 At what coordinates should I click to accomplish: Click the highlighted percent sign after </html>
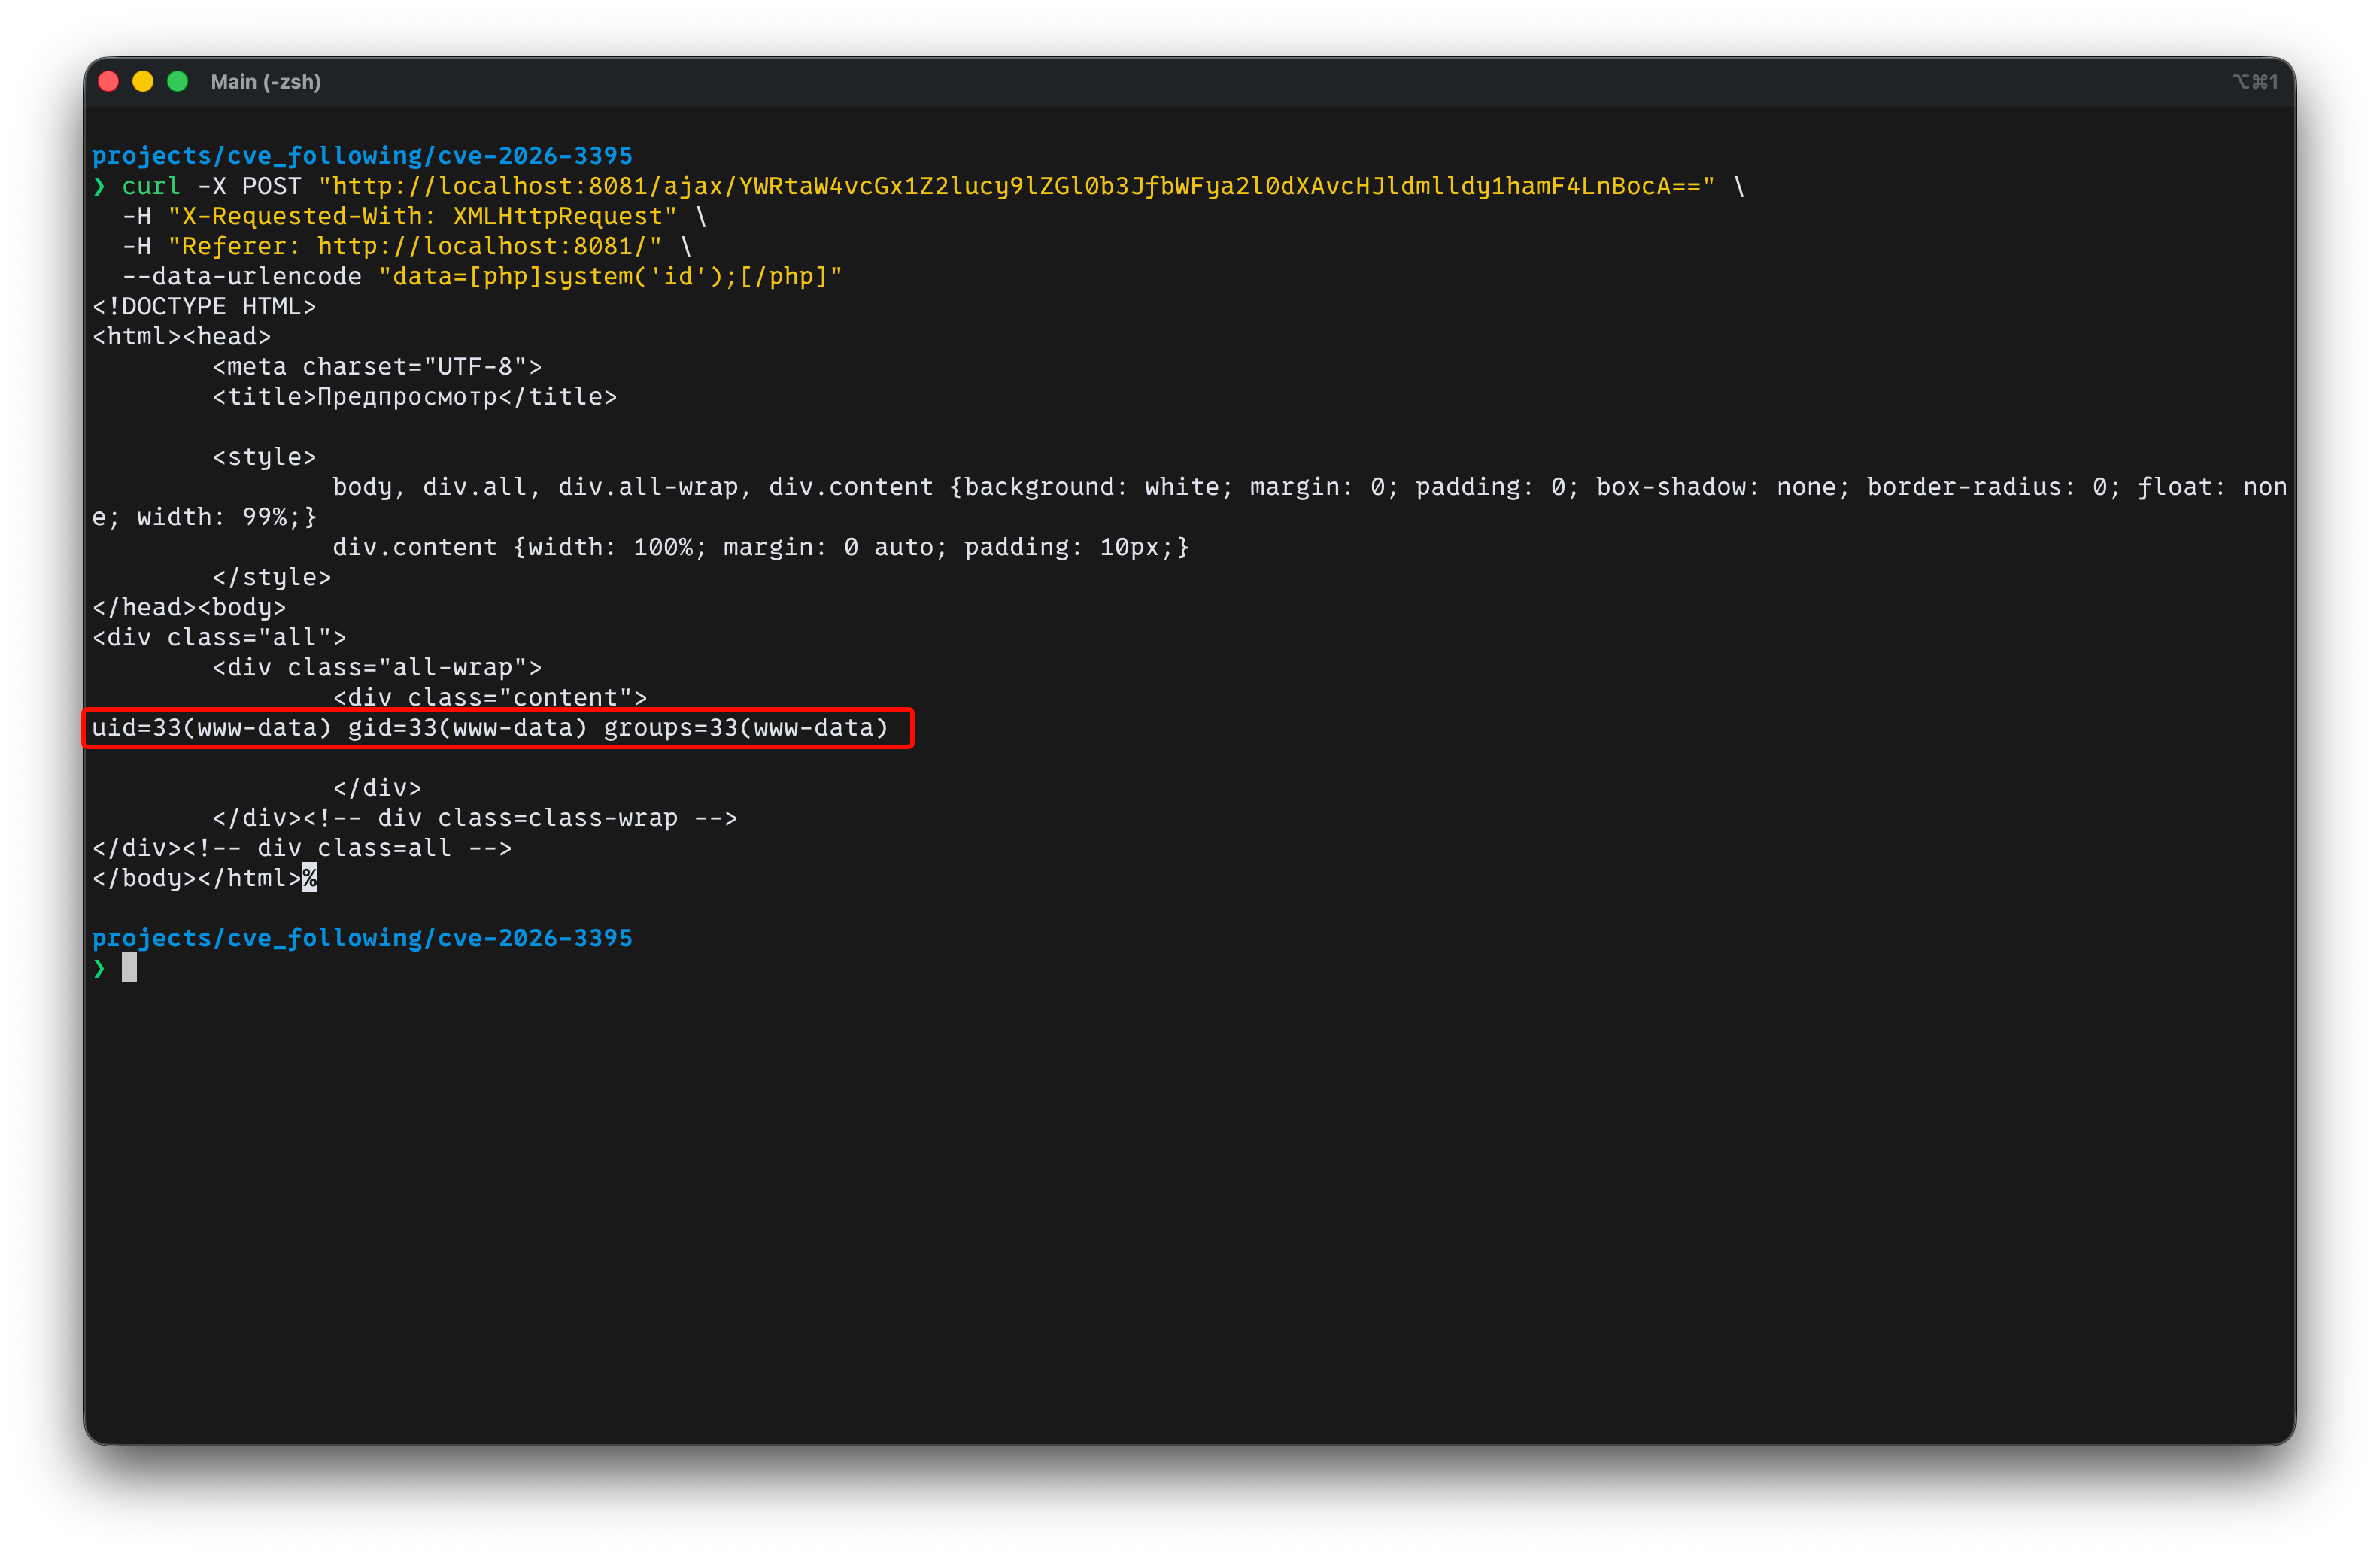tap(310, 878)
